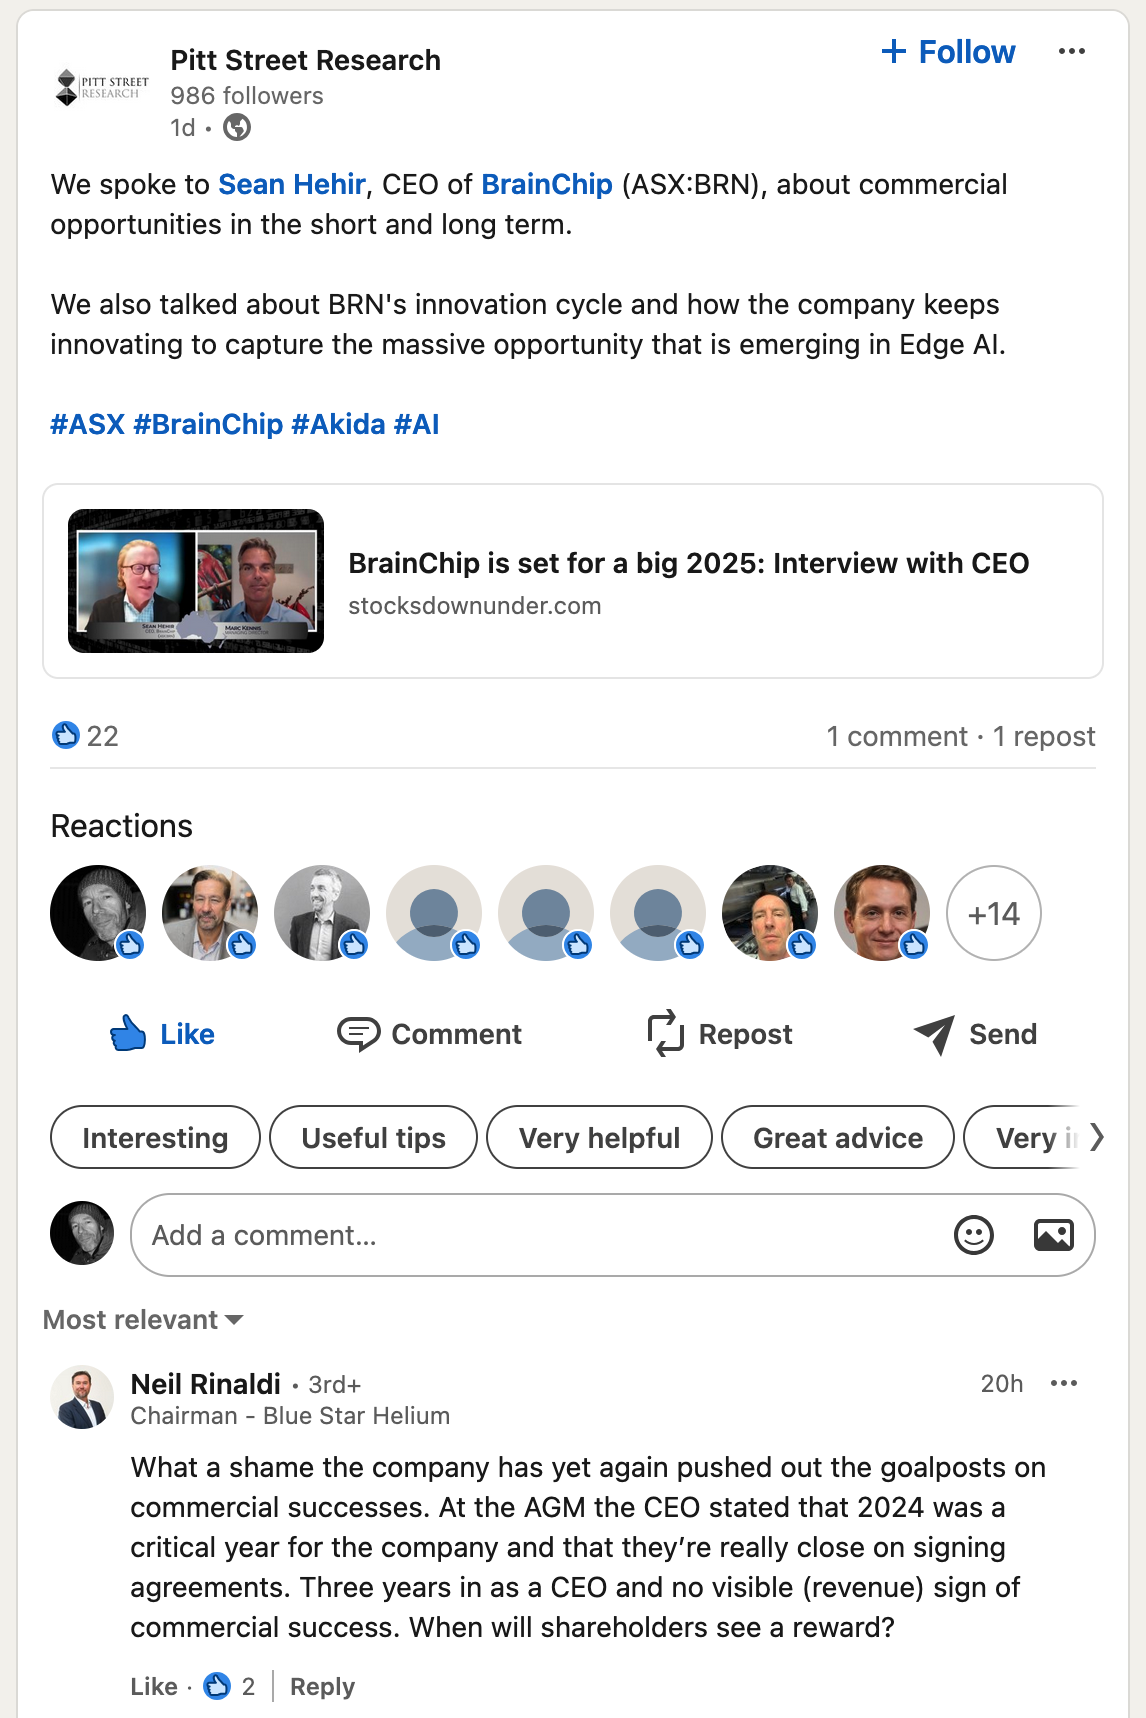Click the Add a comment input field
The width and height of the screenshot is (1146, 1718).
[x=540, y=1235]
